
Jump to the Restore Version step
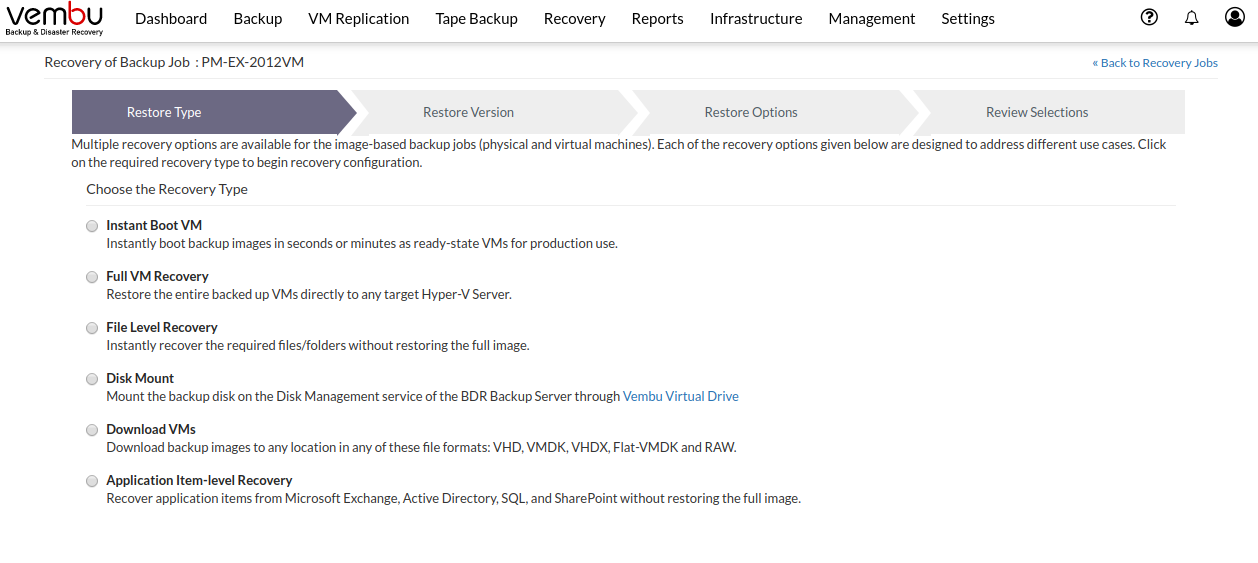[x=468, y=112]
